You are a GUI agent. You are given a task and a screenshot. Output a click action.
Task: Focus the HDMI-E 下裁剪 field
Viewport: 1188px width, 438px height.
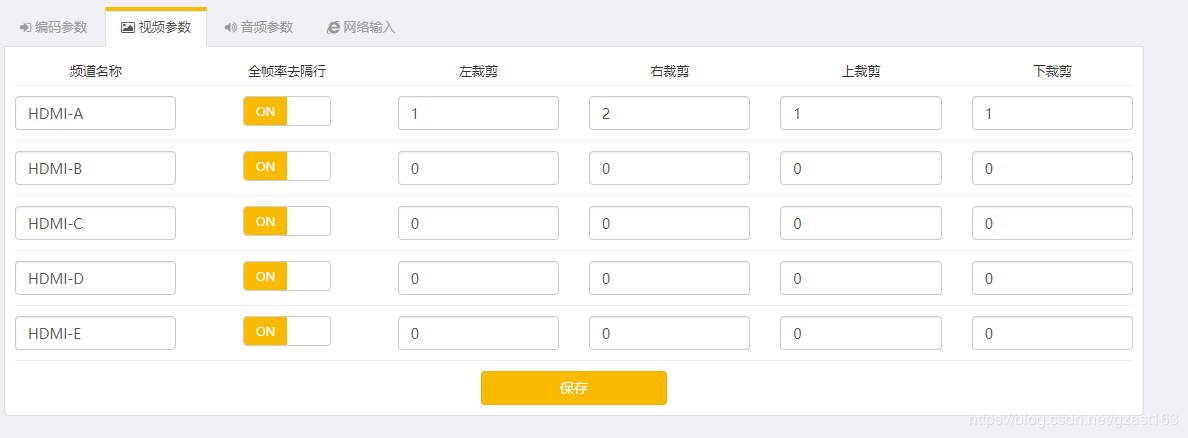(x=1052, y=333)
